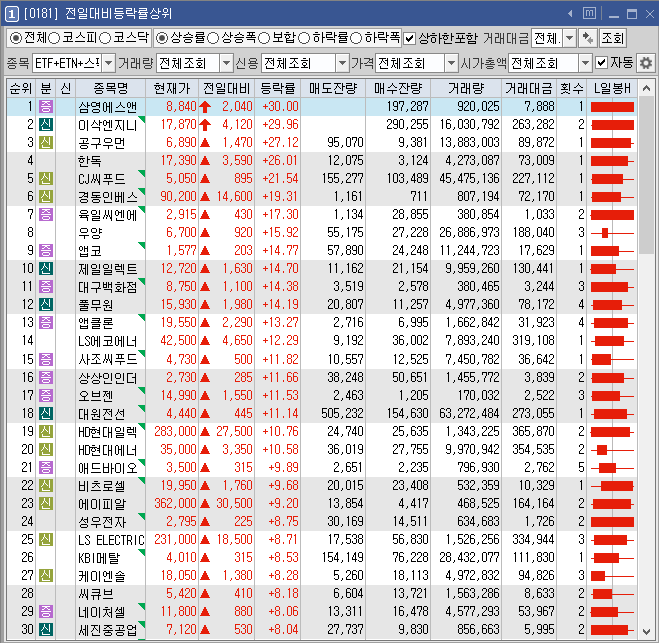Click the 신 badge in 경동인베스 row
This screenshot has height=643, width=659.
click(46, 196)
